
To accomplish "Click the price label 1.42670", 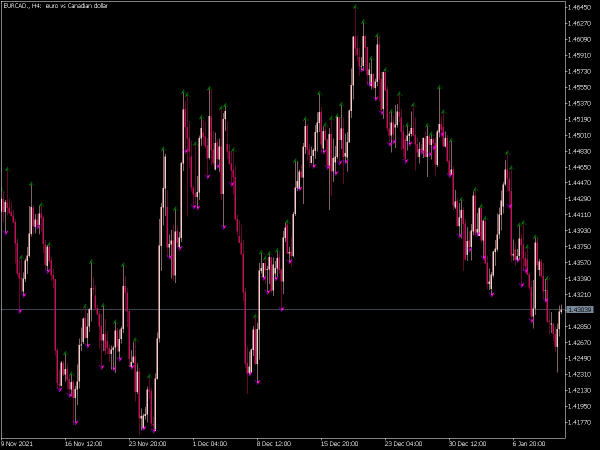I will click(x=580, y=342).
